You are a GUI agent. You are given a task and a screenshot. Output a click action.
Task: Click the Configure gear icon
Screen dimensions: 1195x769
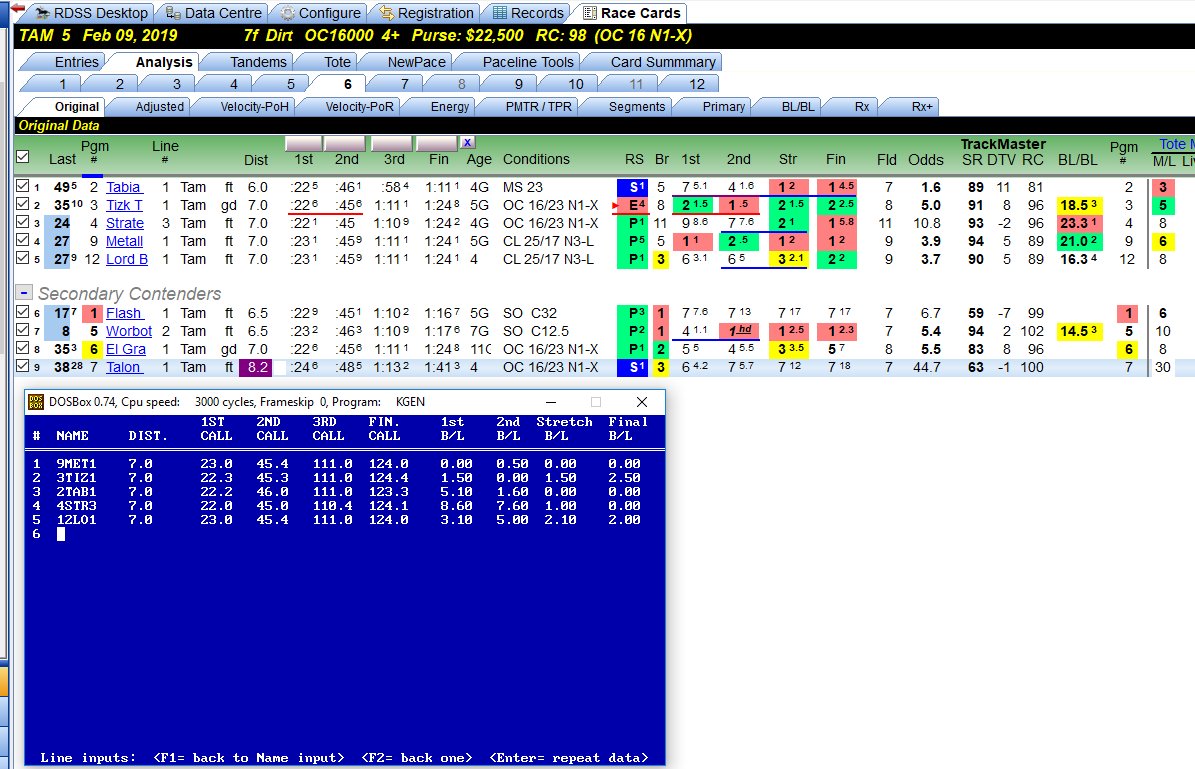coord(287,13)
